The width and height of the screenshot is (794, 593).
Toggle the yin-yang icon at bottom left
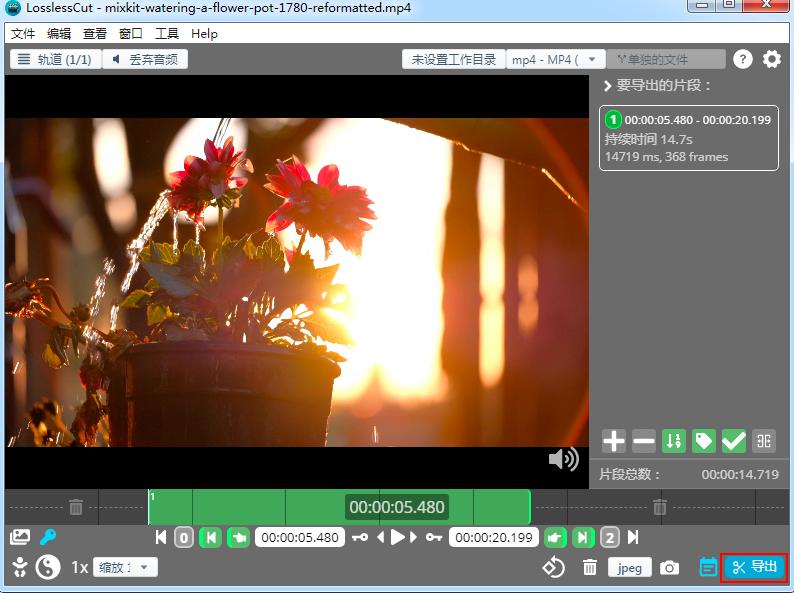[x=47, y=568]
